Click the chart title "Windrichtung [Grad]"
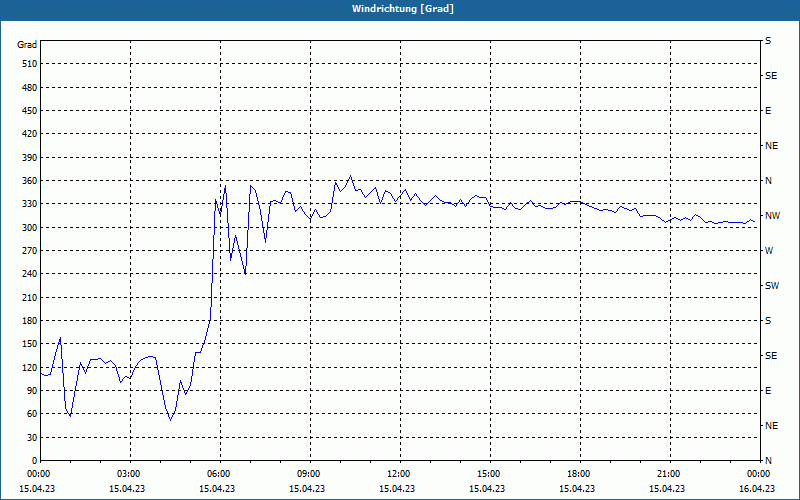800x500 pixels. 403,9
